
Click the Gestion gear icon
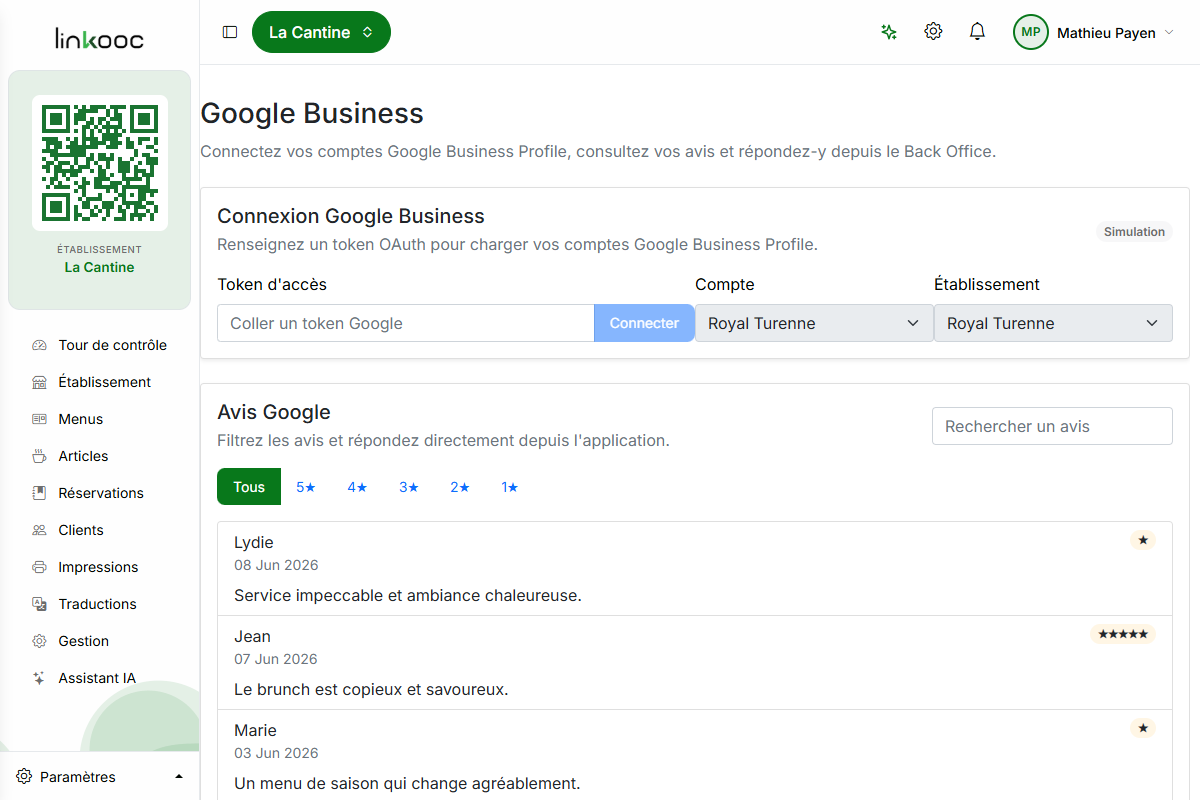(x=40, y=641)
